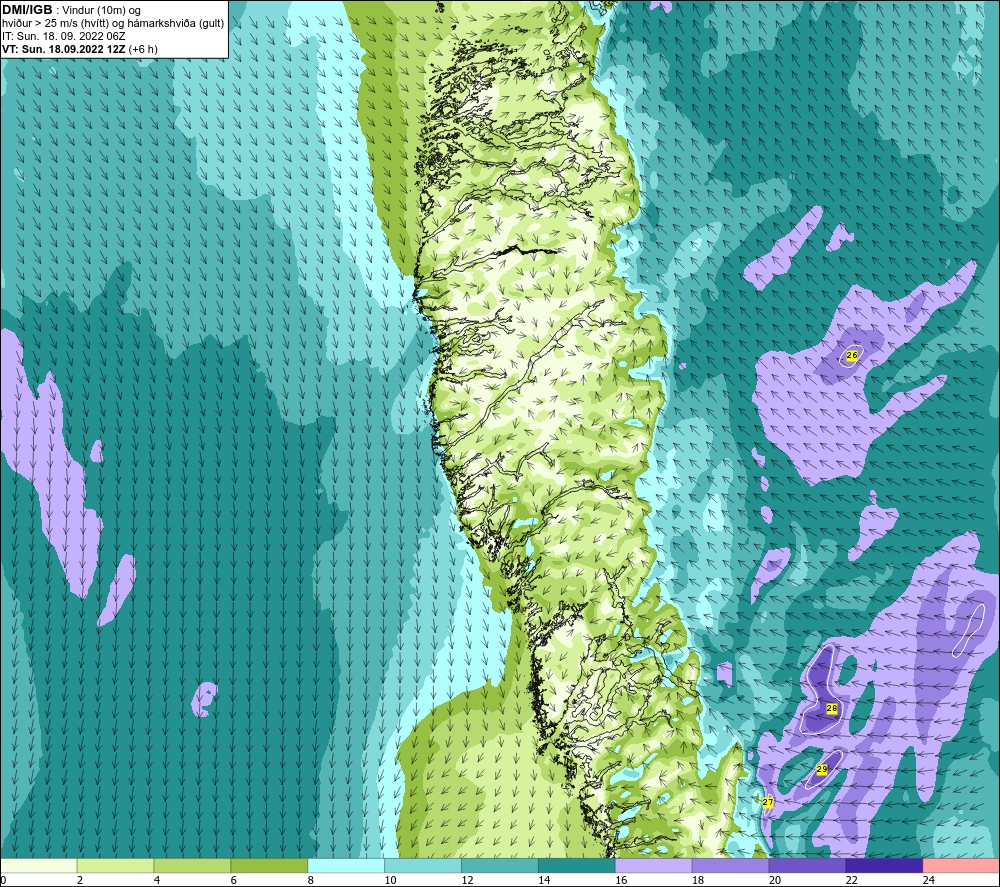Pick the palest cream 0–2 scale swatch
This screenshot has width=1000, height=887.
click(x=39, y=865)
